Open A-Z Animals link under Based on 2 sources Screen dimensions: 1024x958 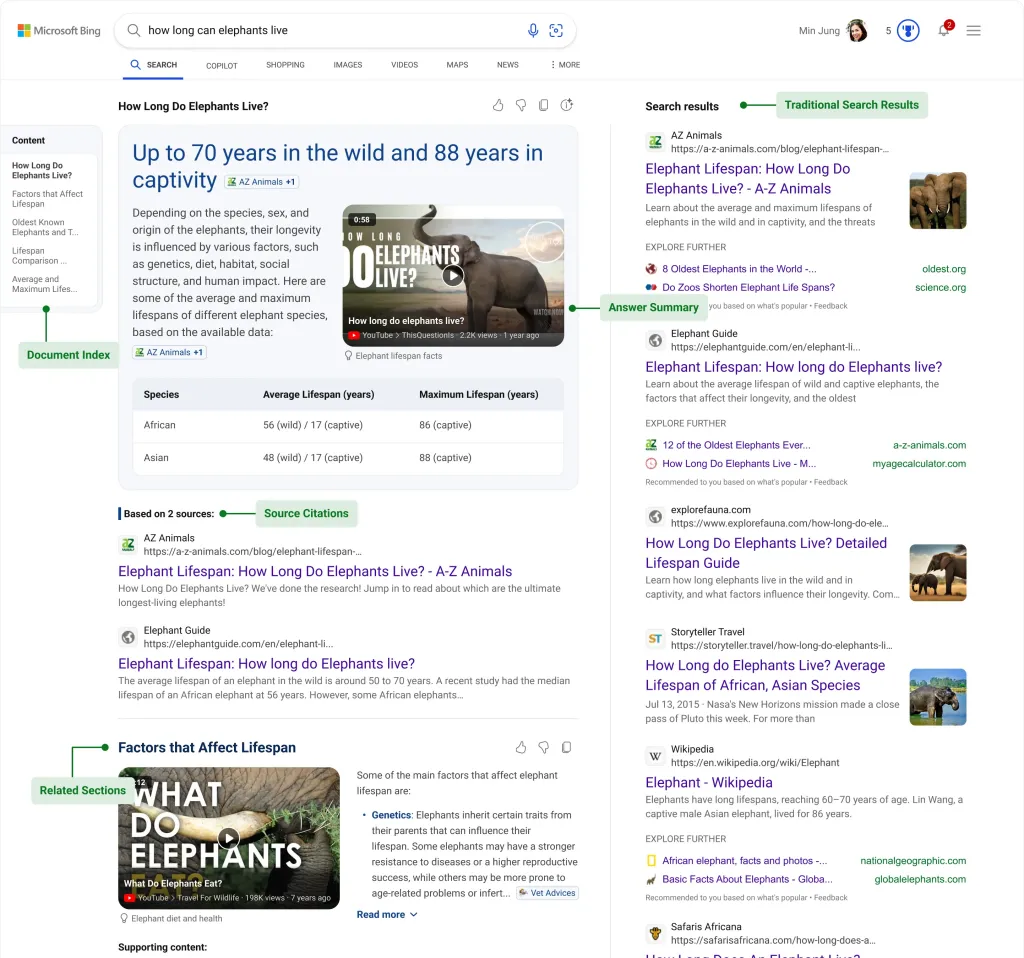(x=315, y=571)
